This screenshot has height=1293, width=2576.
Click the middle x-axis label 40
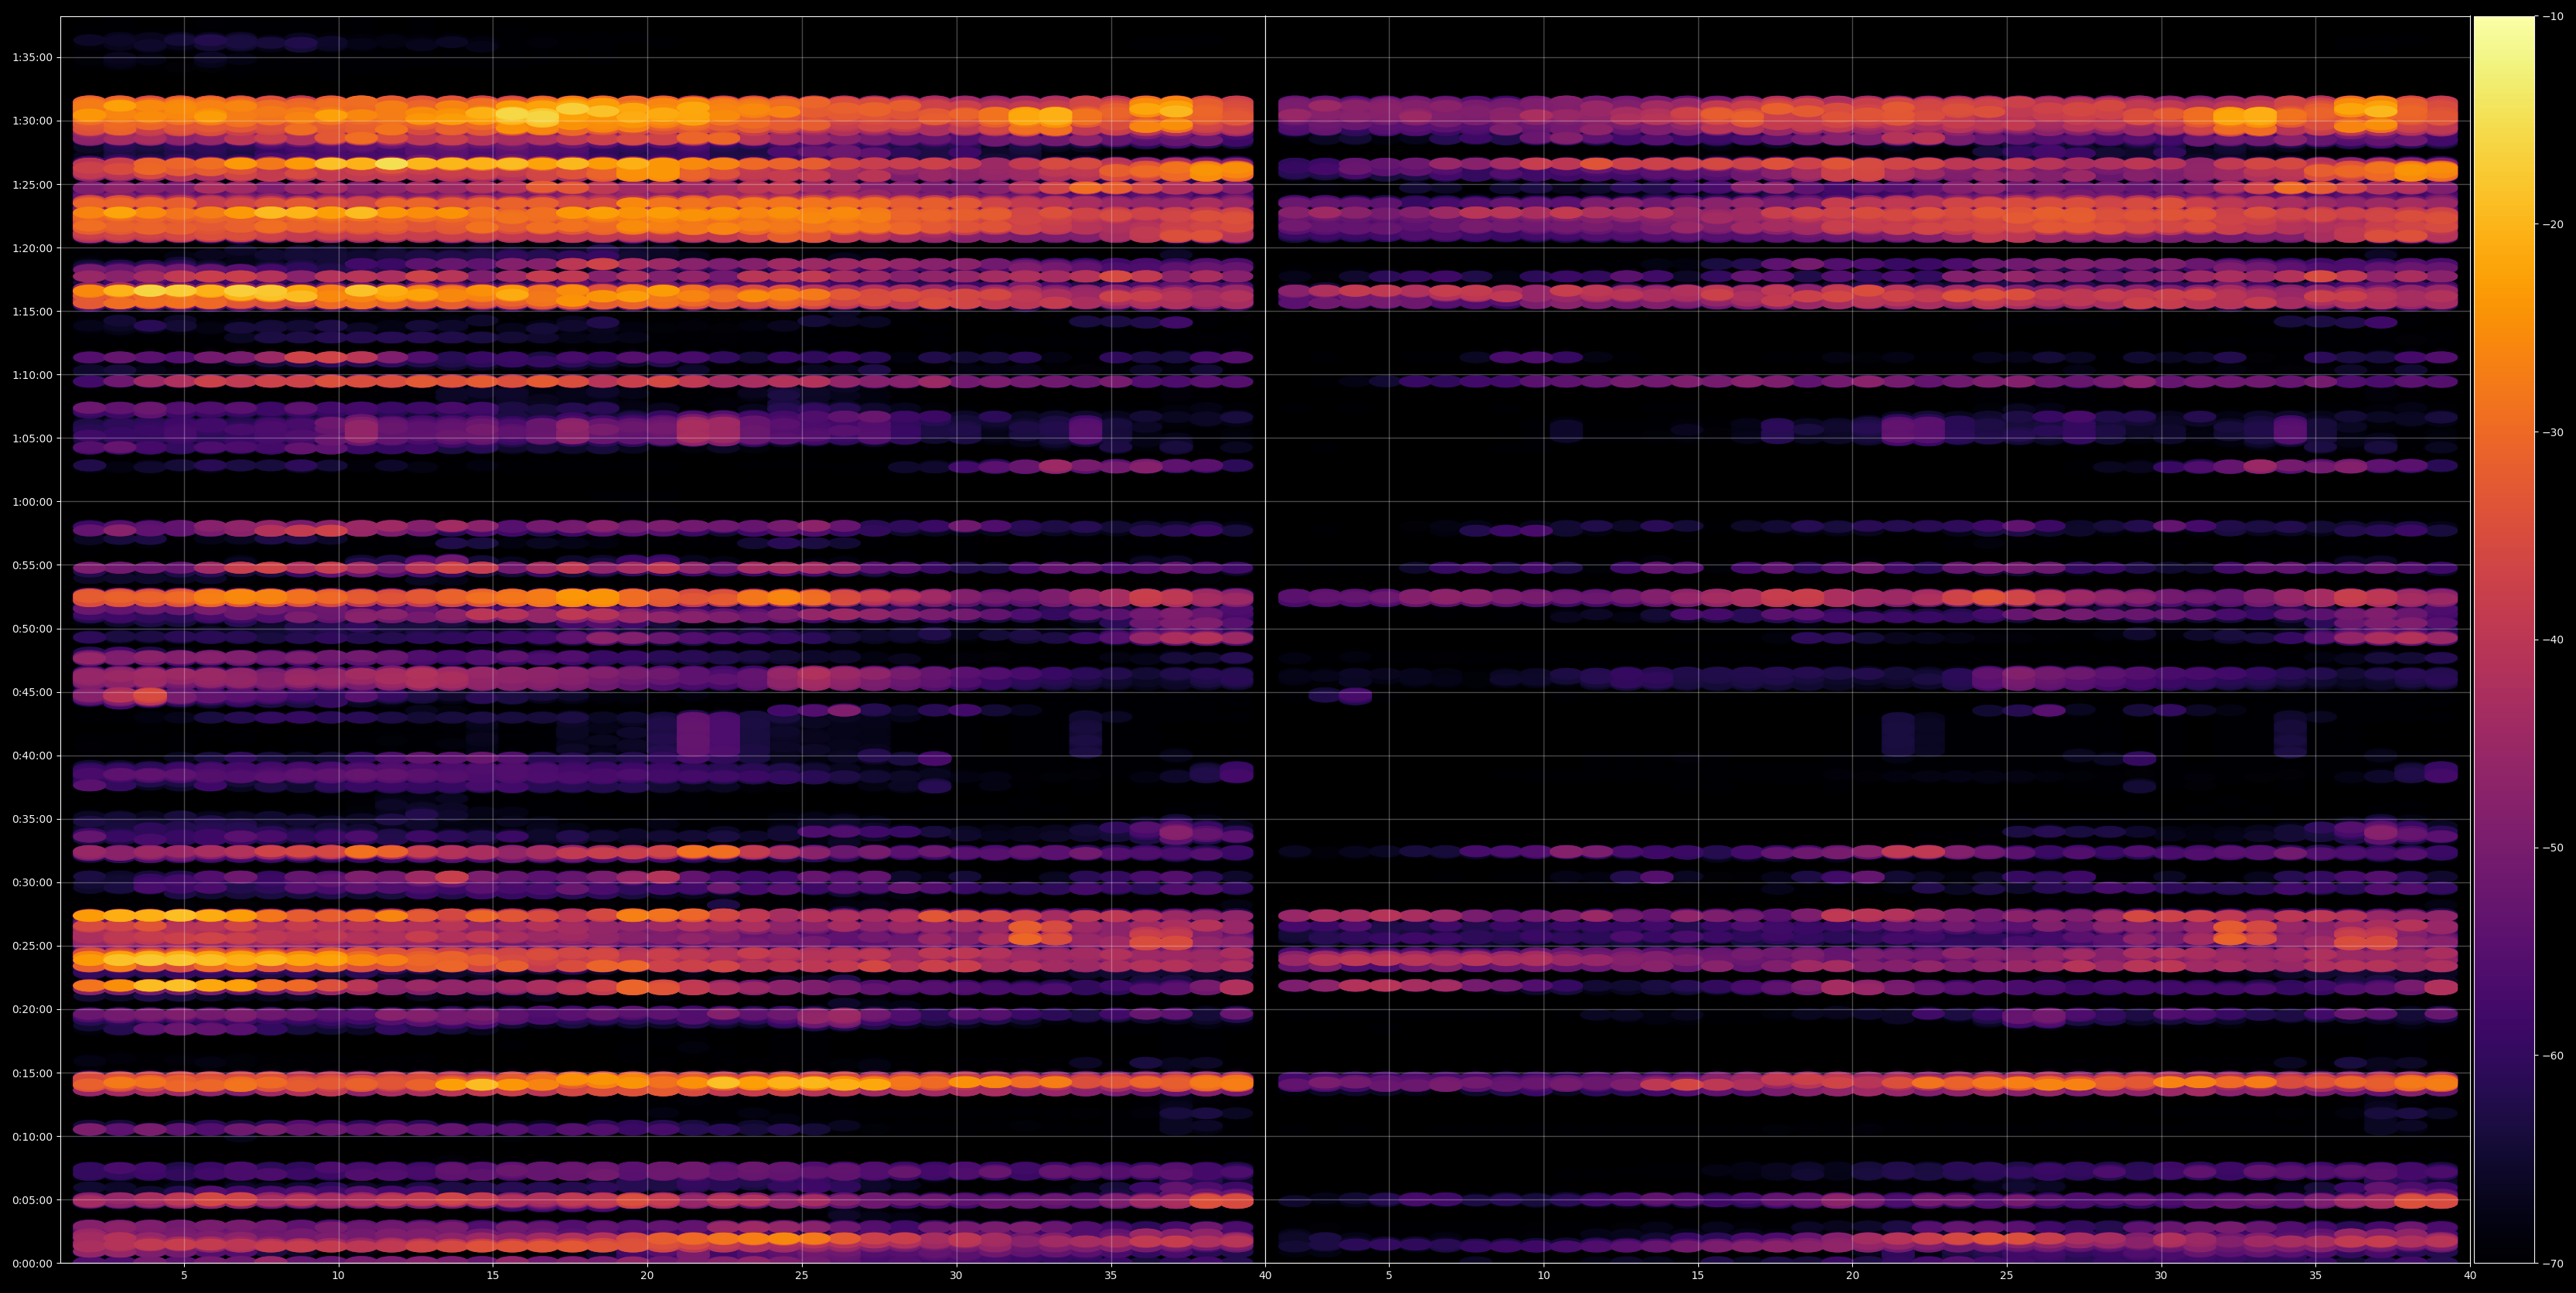pyautogui.click(x=1265, y=1276)
